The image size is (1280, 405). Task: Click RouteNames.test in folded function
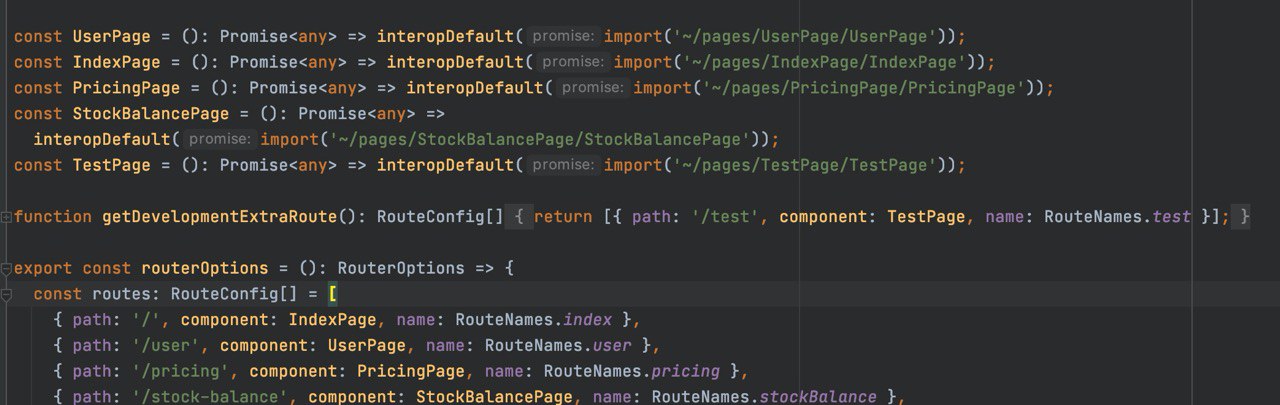click(x=1118, y=217)
